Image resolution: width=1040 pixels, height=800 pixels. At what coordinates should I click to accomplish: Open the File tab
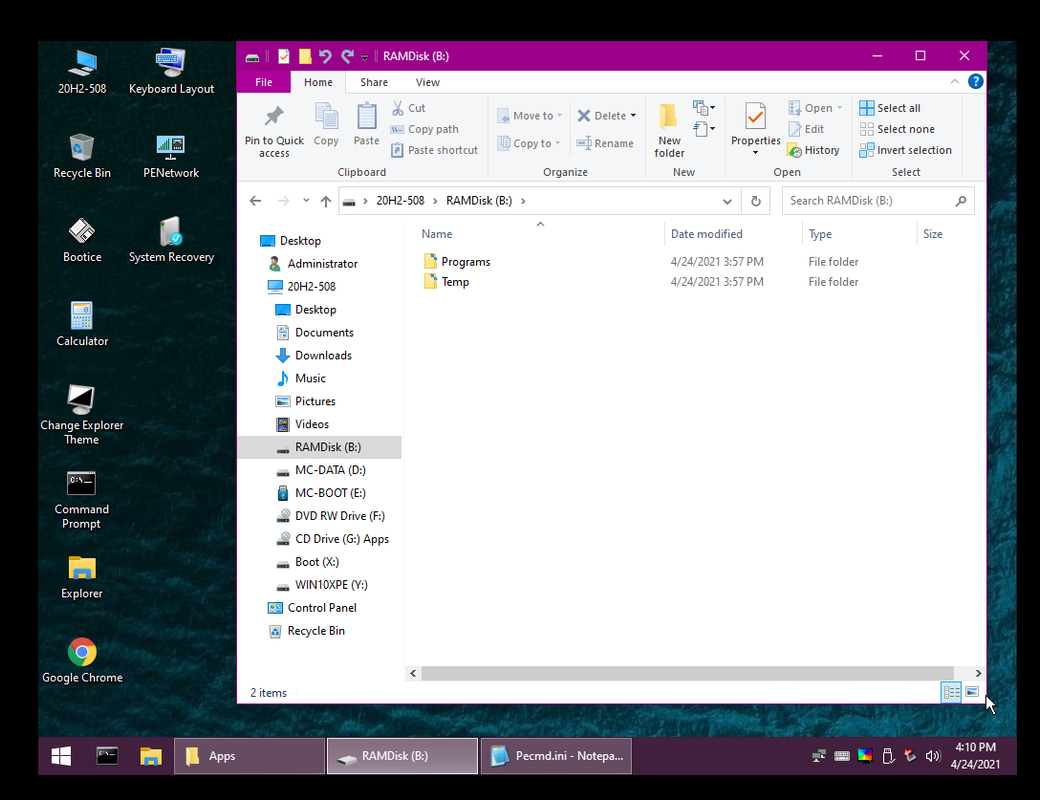click(x=263, y=82)
